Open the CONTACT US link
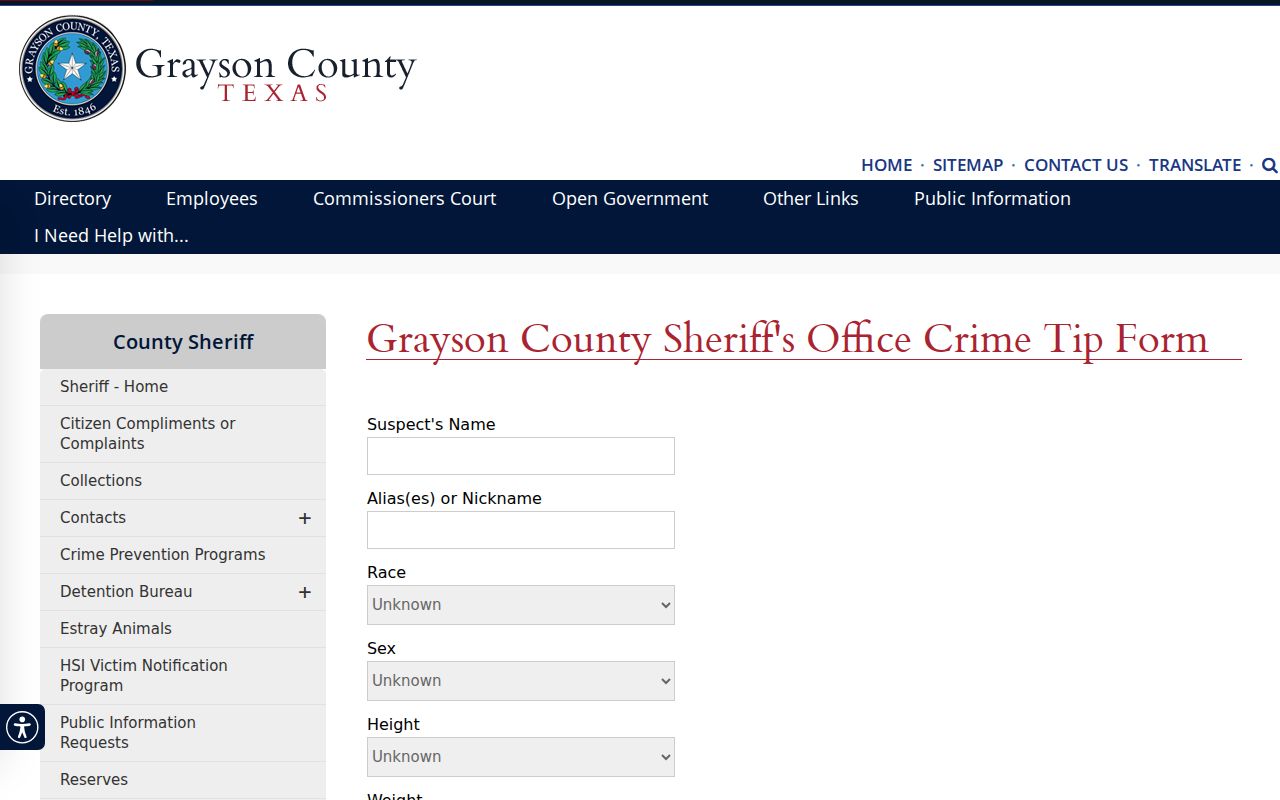The height and width of the screenshot is (800, 1280). pos(1076,165)
